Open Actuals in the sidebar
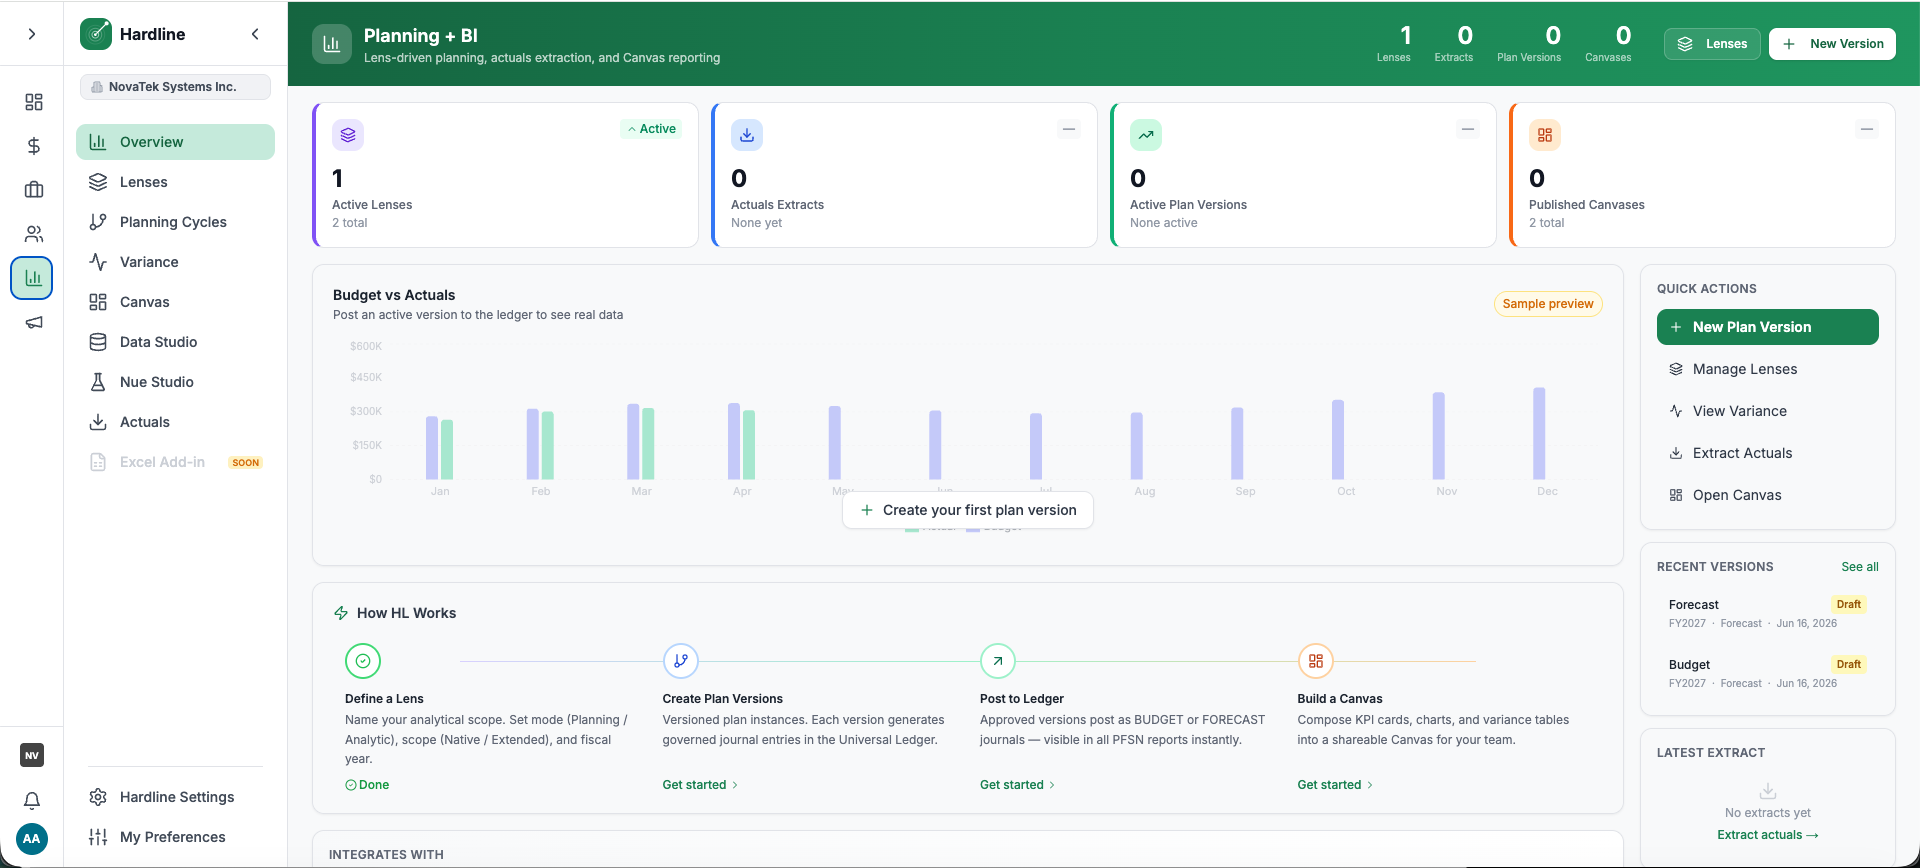 (x=175, y=422)
